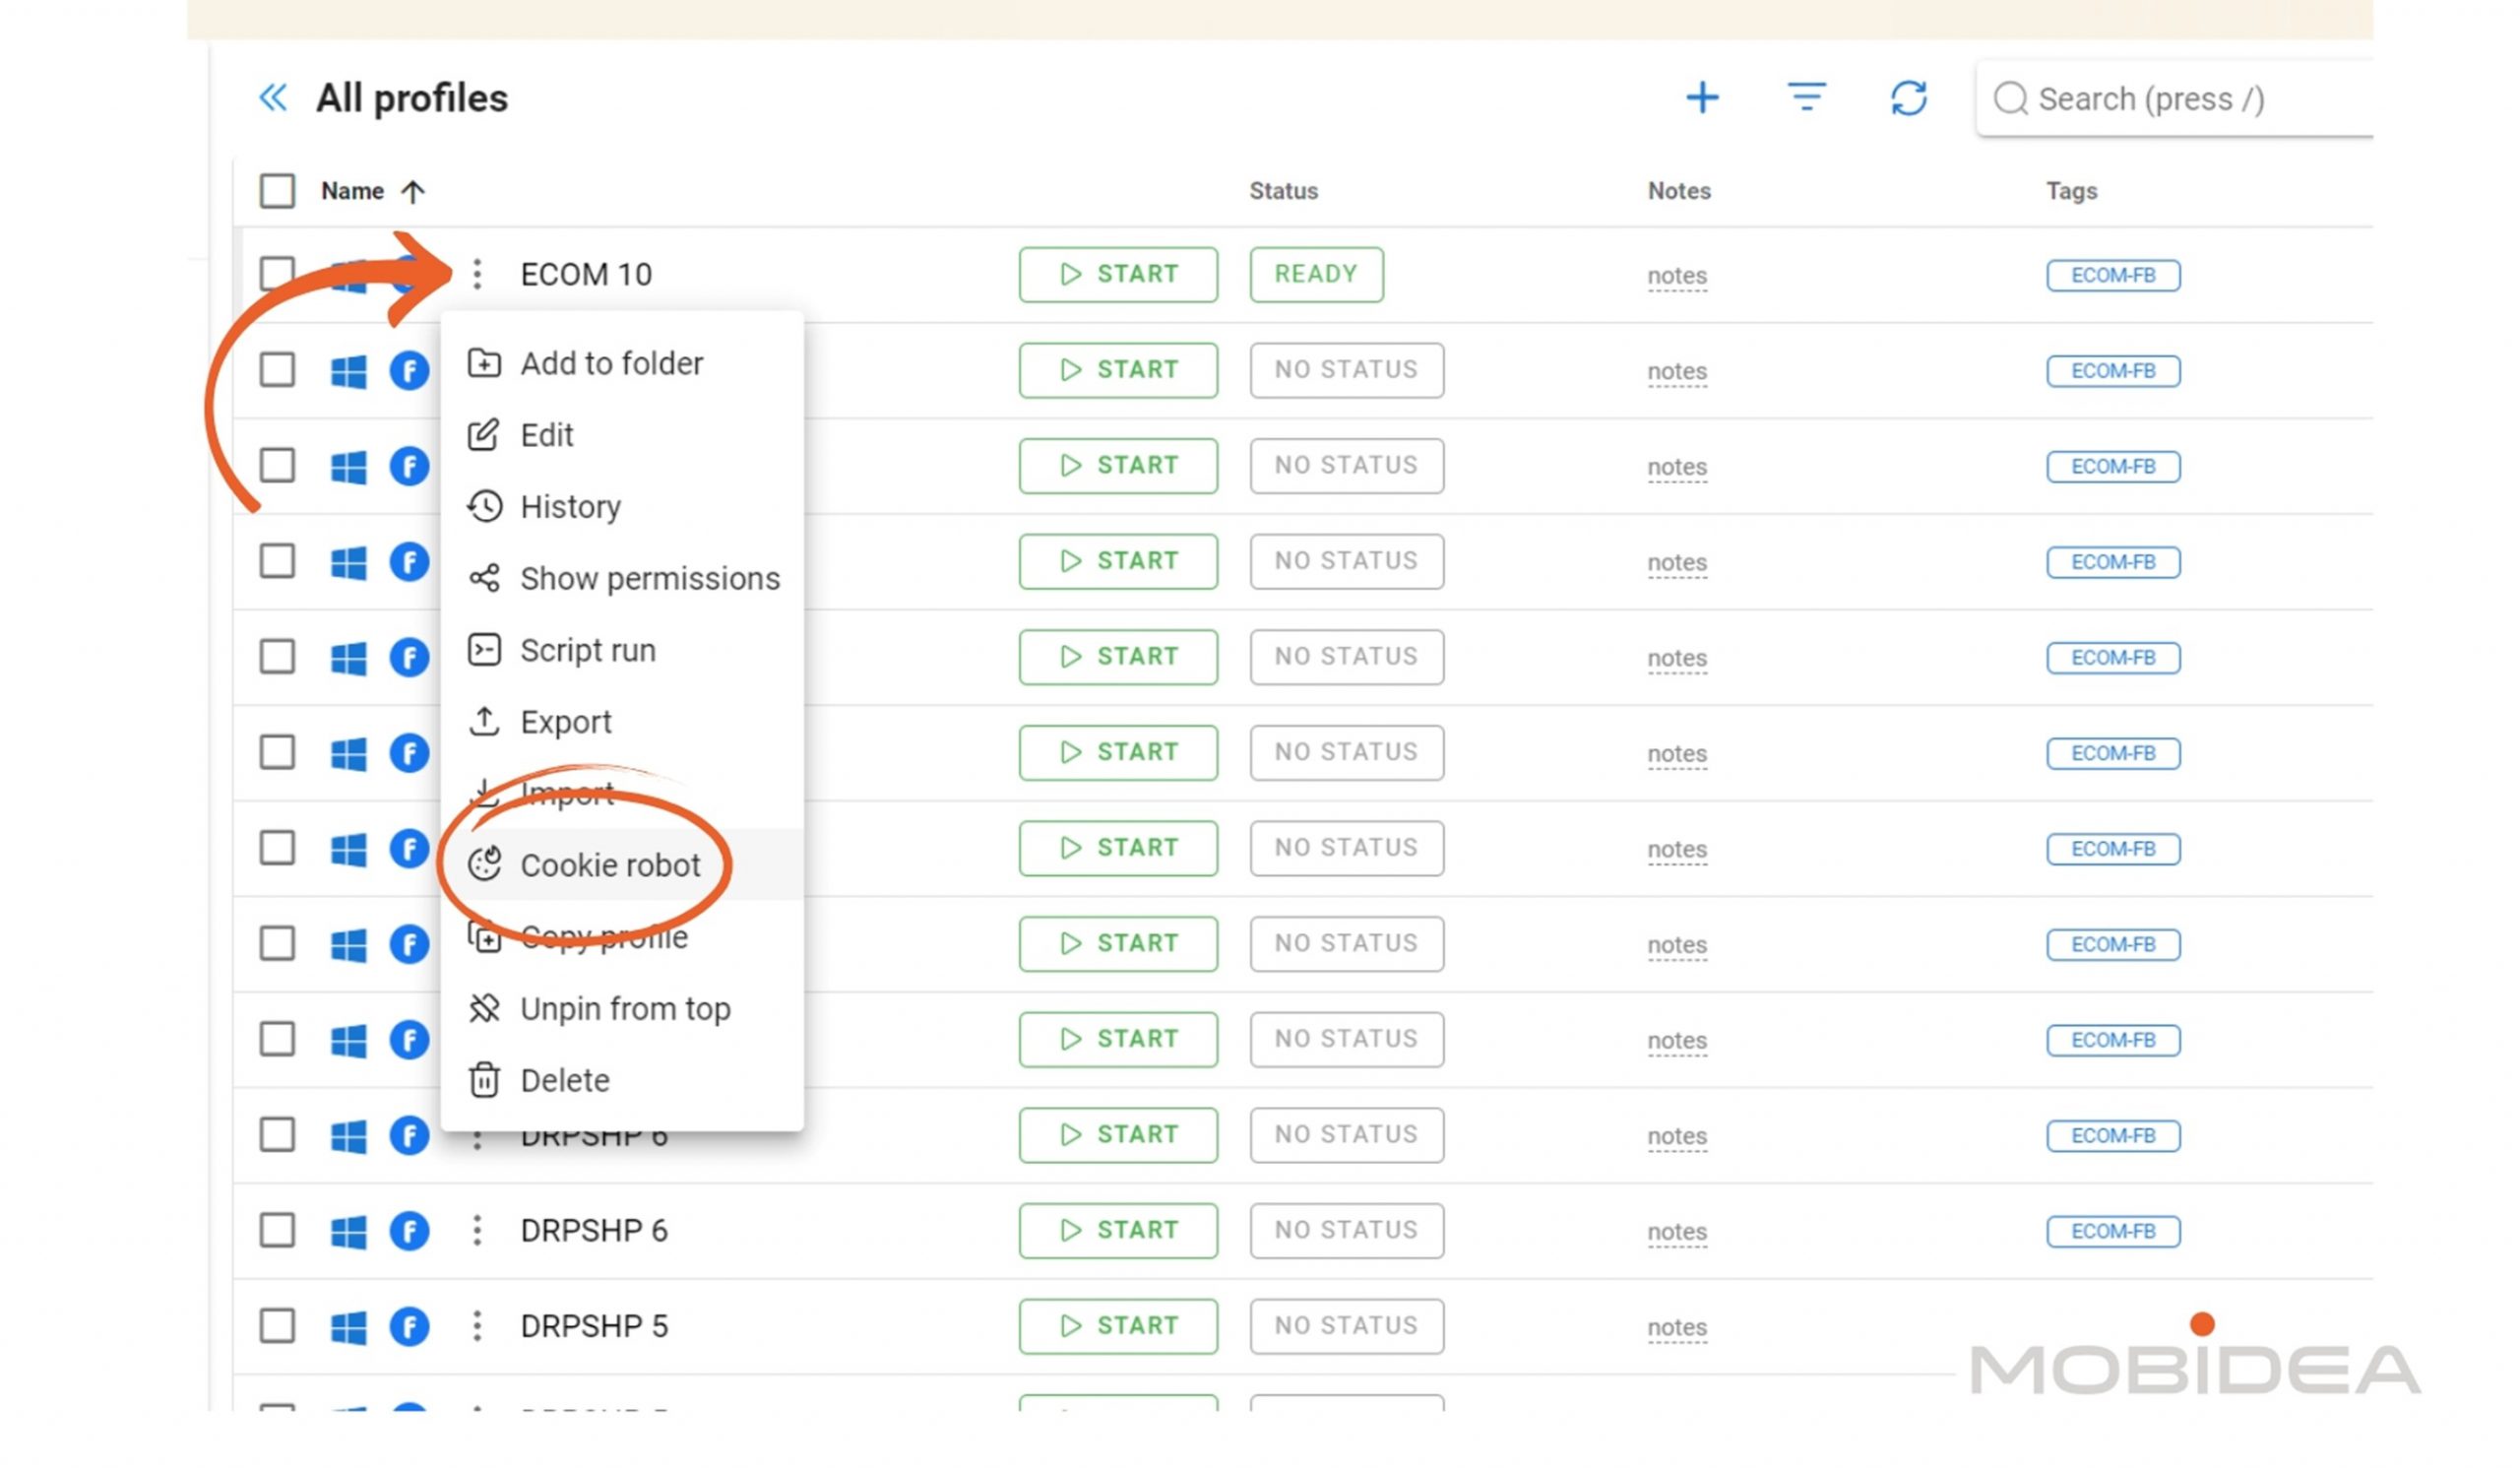Focus the profile search field

tap(2175, 98)
